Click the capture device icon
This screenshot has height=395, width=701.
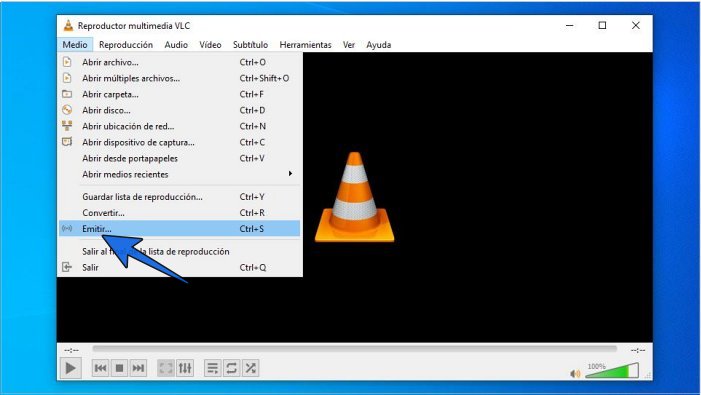click(67, 142)
